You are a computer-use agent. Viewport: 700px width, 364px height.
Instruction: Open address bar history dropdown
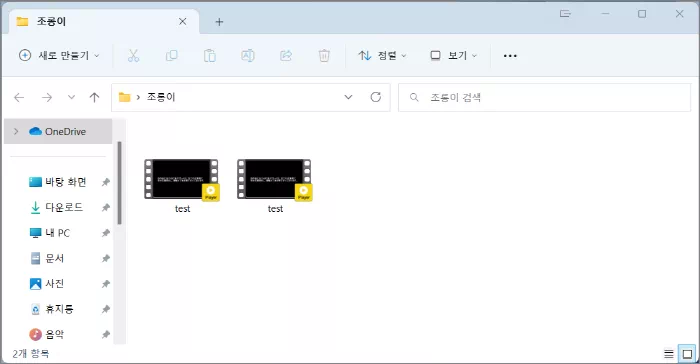348,97
